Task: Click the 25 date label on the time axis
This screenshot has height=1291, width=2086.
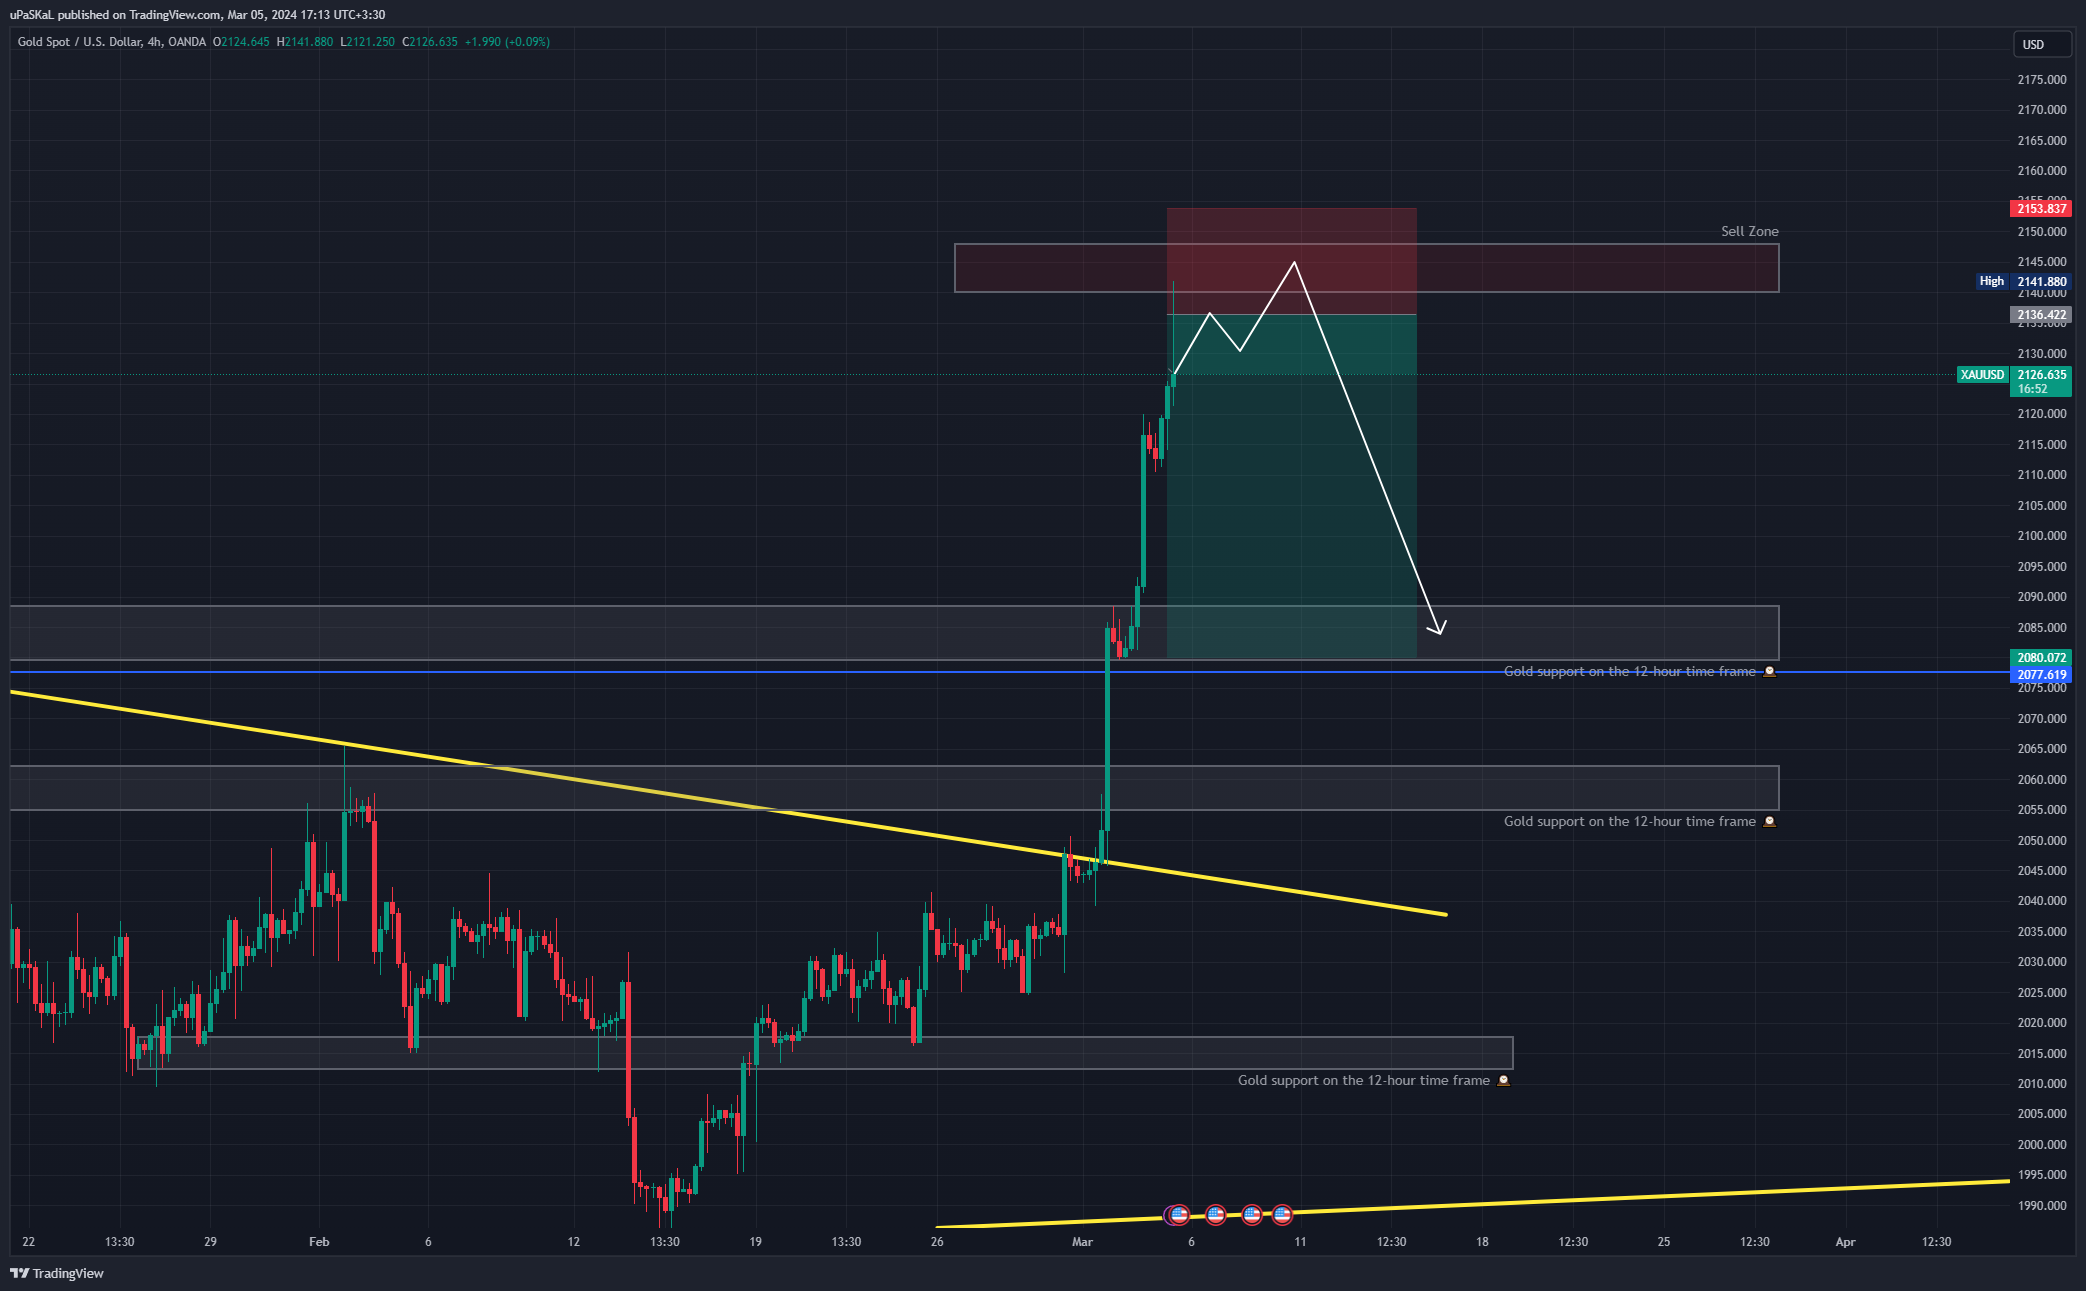Action: (1664, 1242)
